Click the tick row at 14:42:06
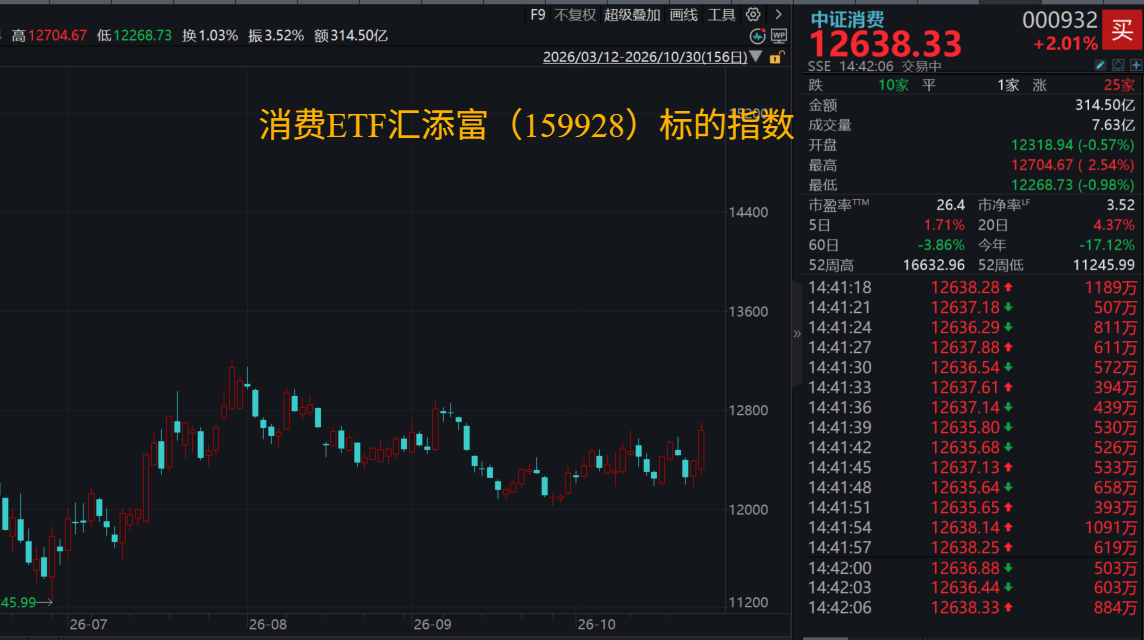The height and width of the screenshot is (640, 1144). coord(972,607)
